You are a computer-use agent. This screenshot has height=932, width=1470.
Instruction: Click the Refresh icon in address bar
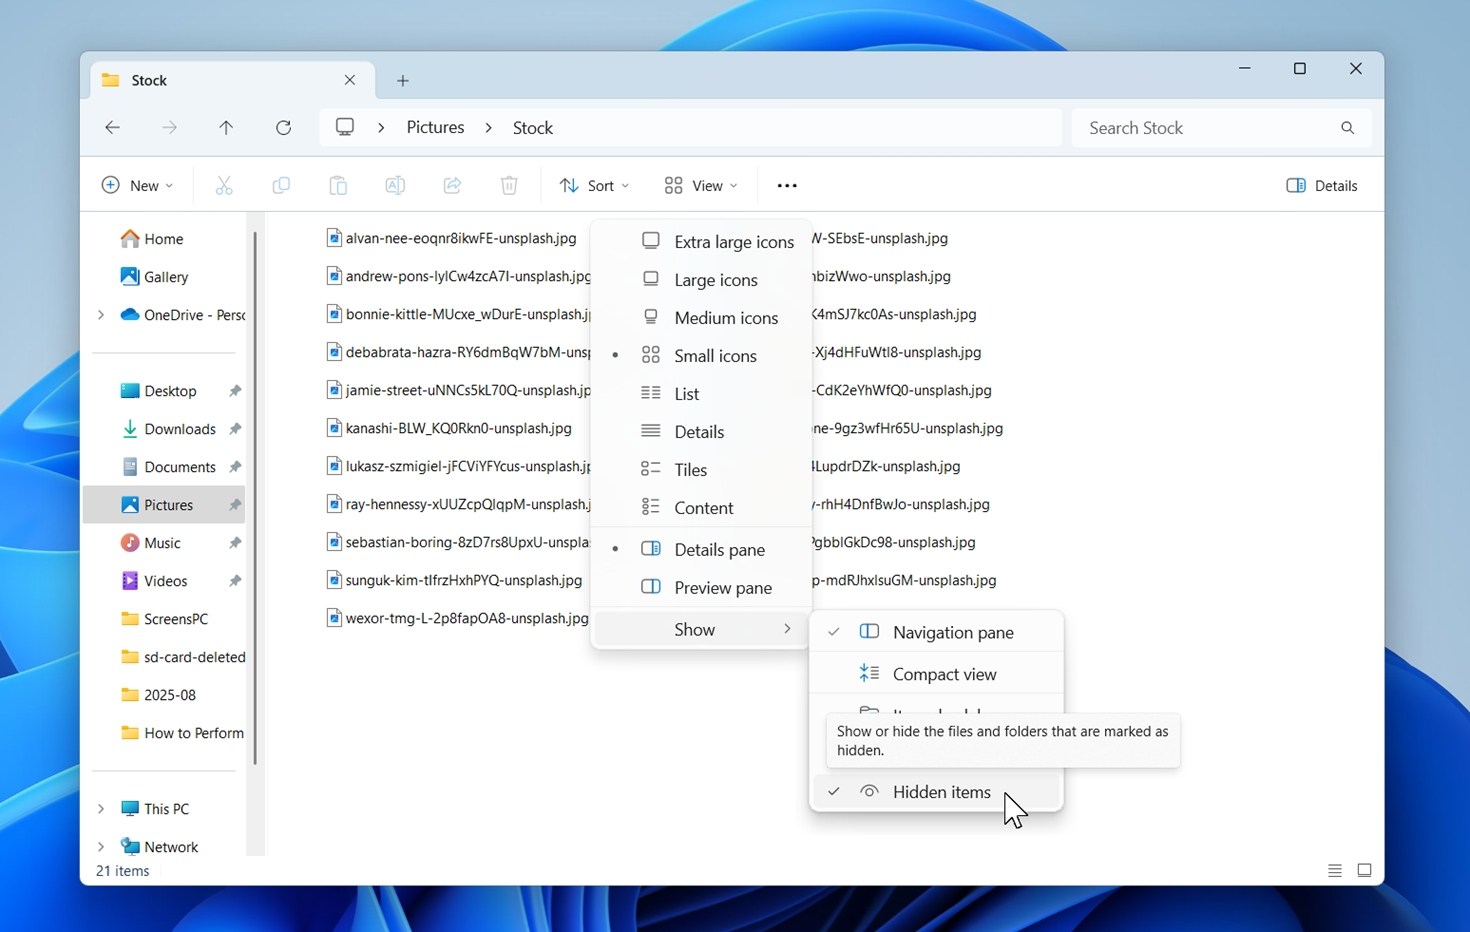pos(284,128)
